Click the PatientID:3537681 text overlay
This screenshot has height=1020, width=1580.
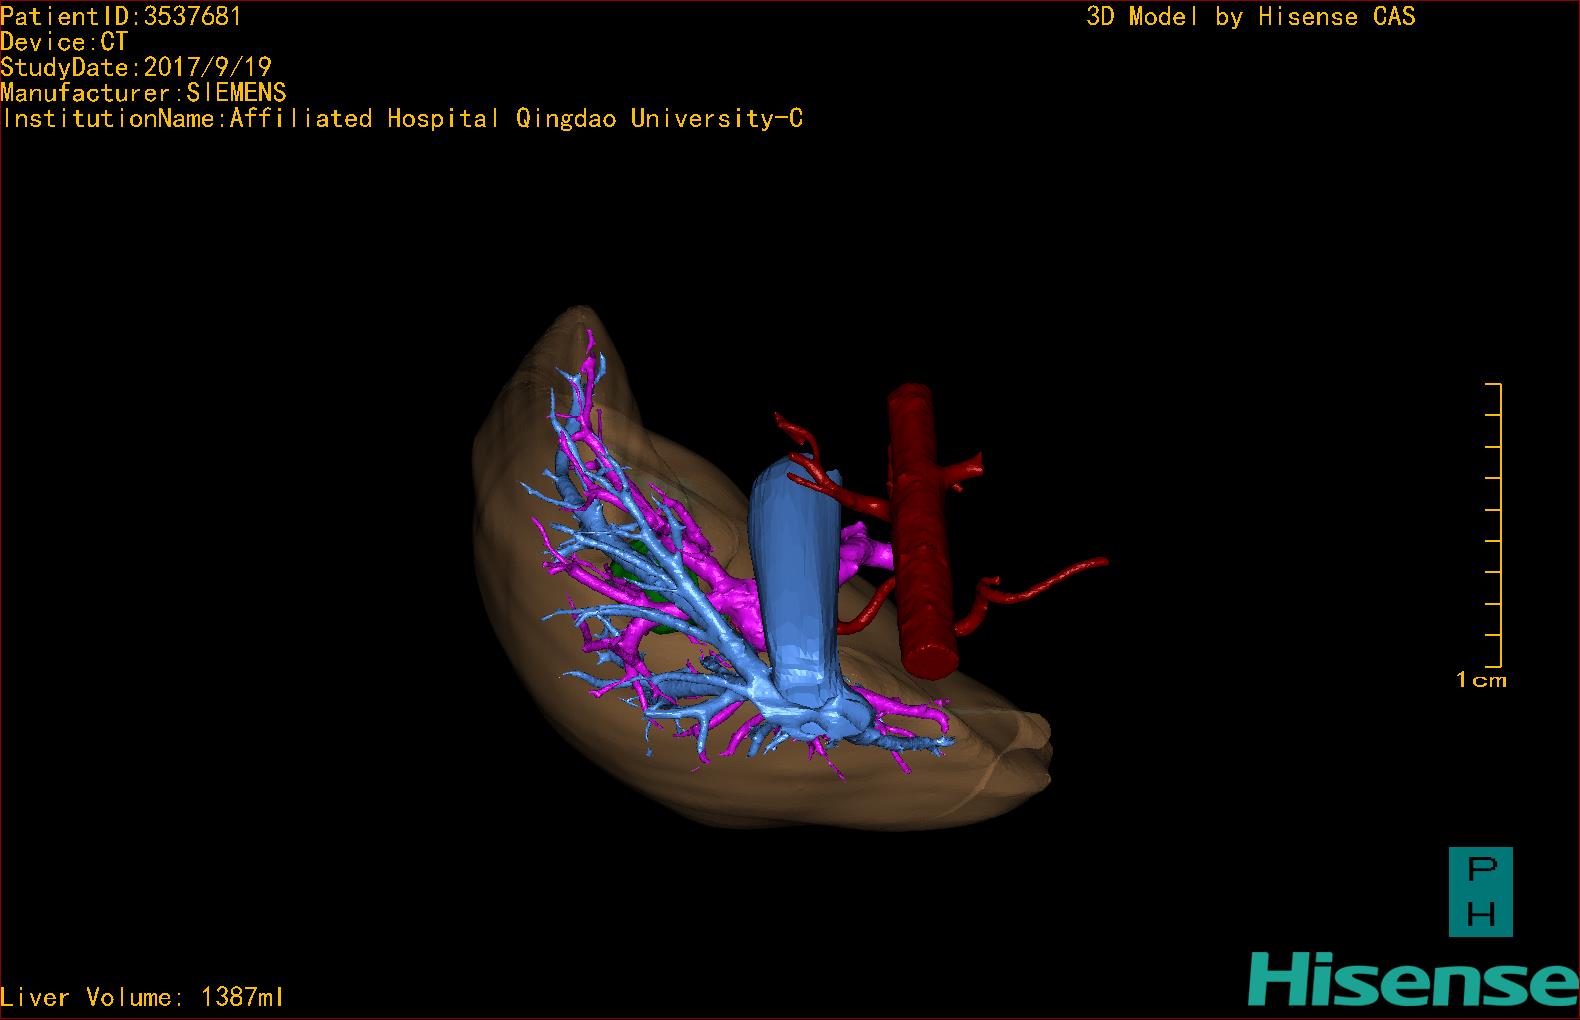click(121, 16)
